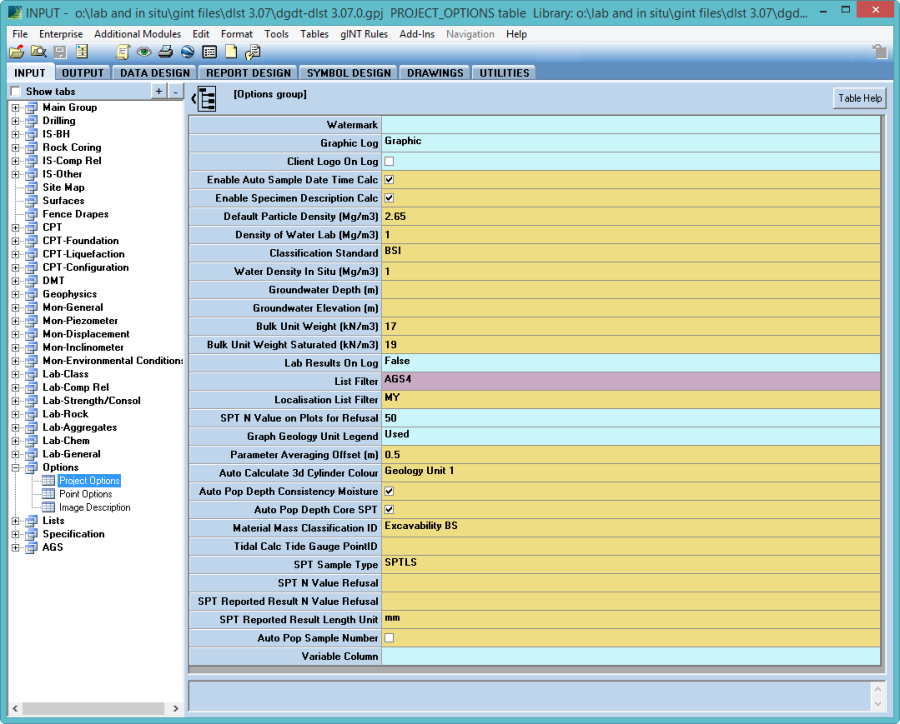Click the open project folder icon
The width and height of the screenshot is (900, 724).
pyautogui.click(x=16, y=52)
